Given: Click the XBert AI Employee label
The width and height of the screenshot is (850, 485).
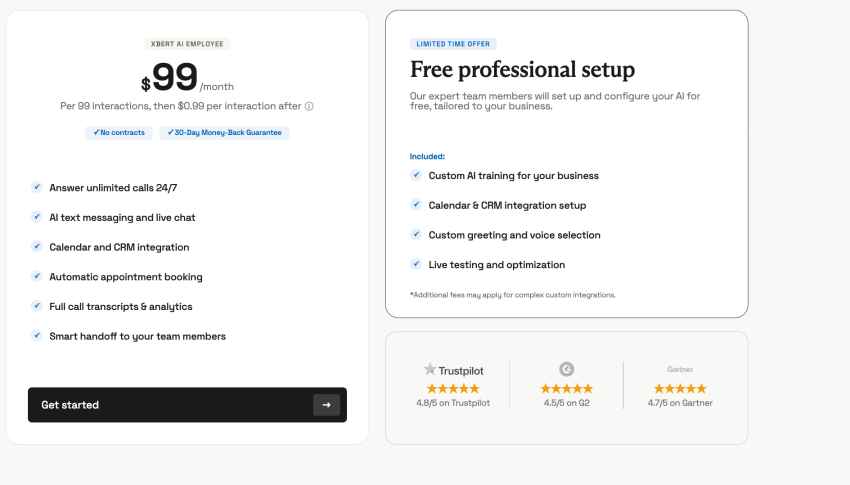Looking at the screenshot, I should 187,44.
